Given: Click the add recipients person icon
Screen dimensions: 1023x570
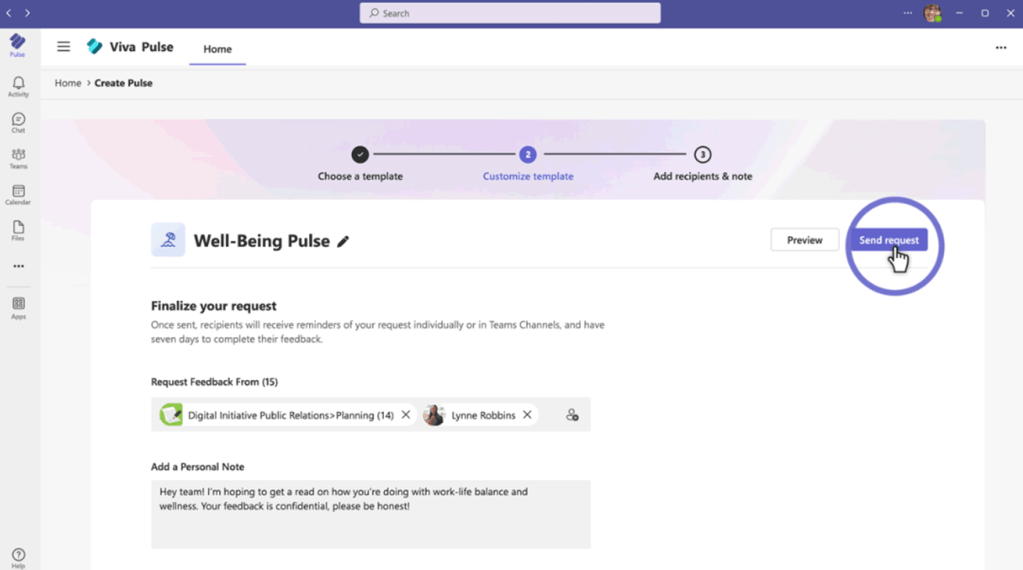Looking at the screenshot, I should pos(572,415).
